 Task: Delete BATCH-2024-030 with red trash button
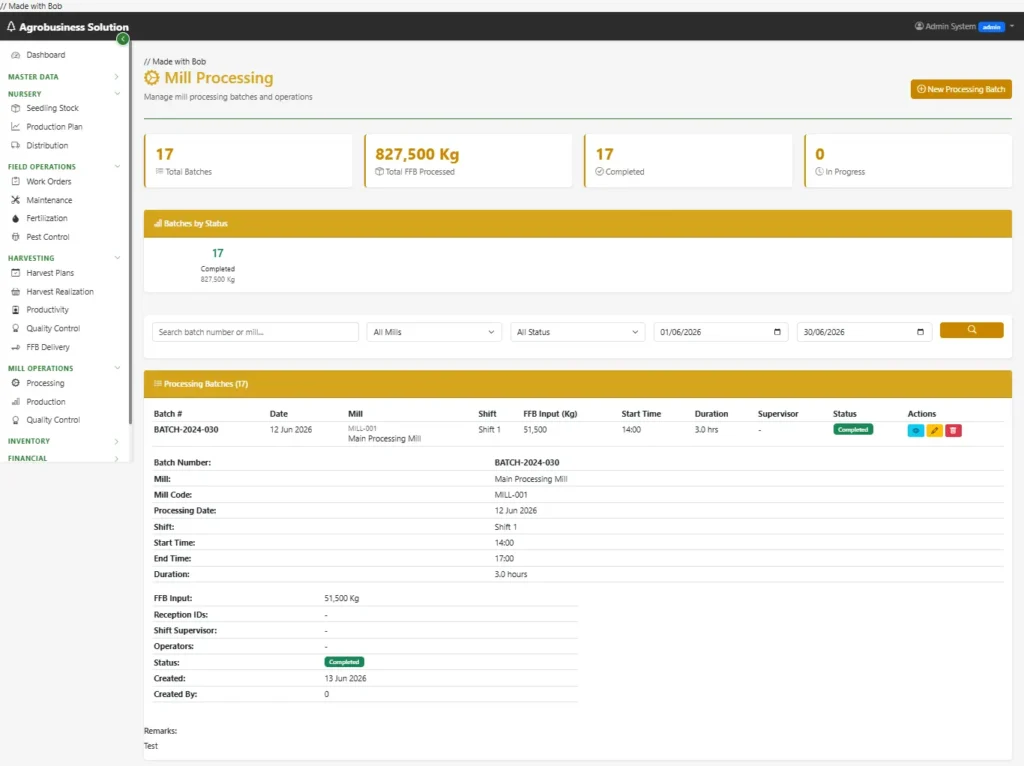(x=953, y=430)
